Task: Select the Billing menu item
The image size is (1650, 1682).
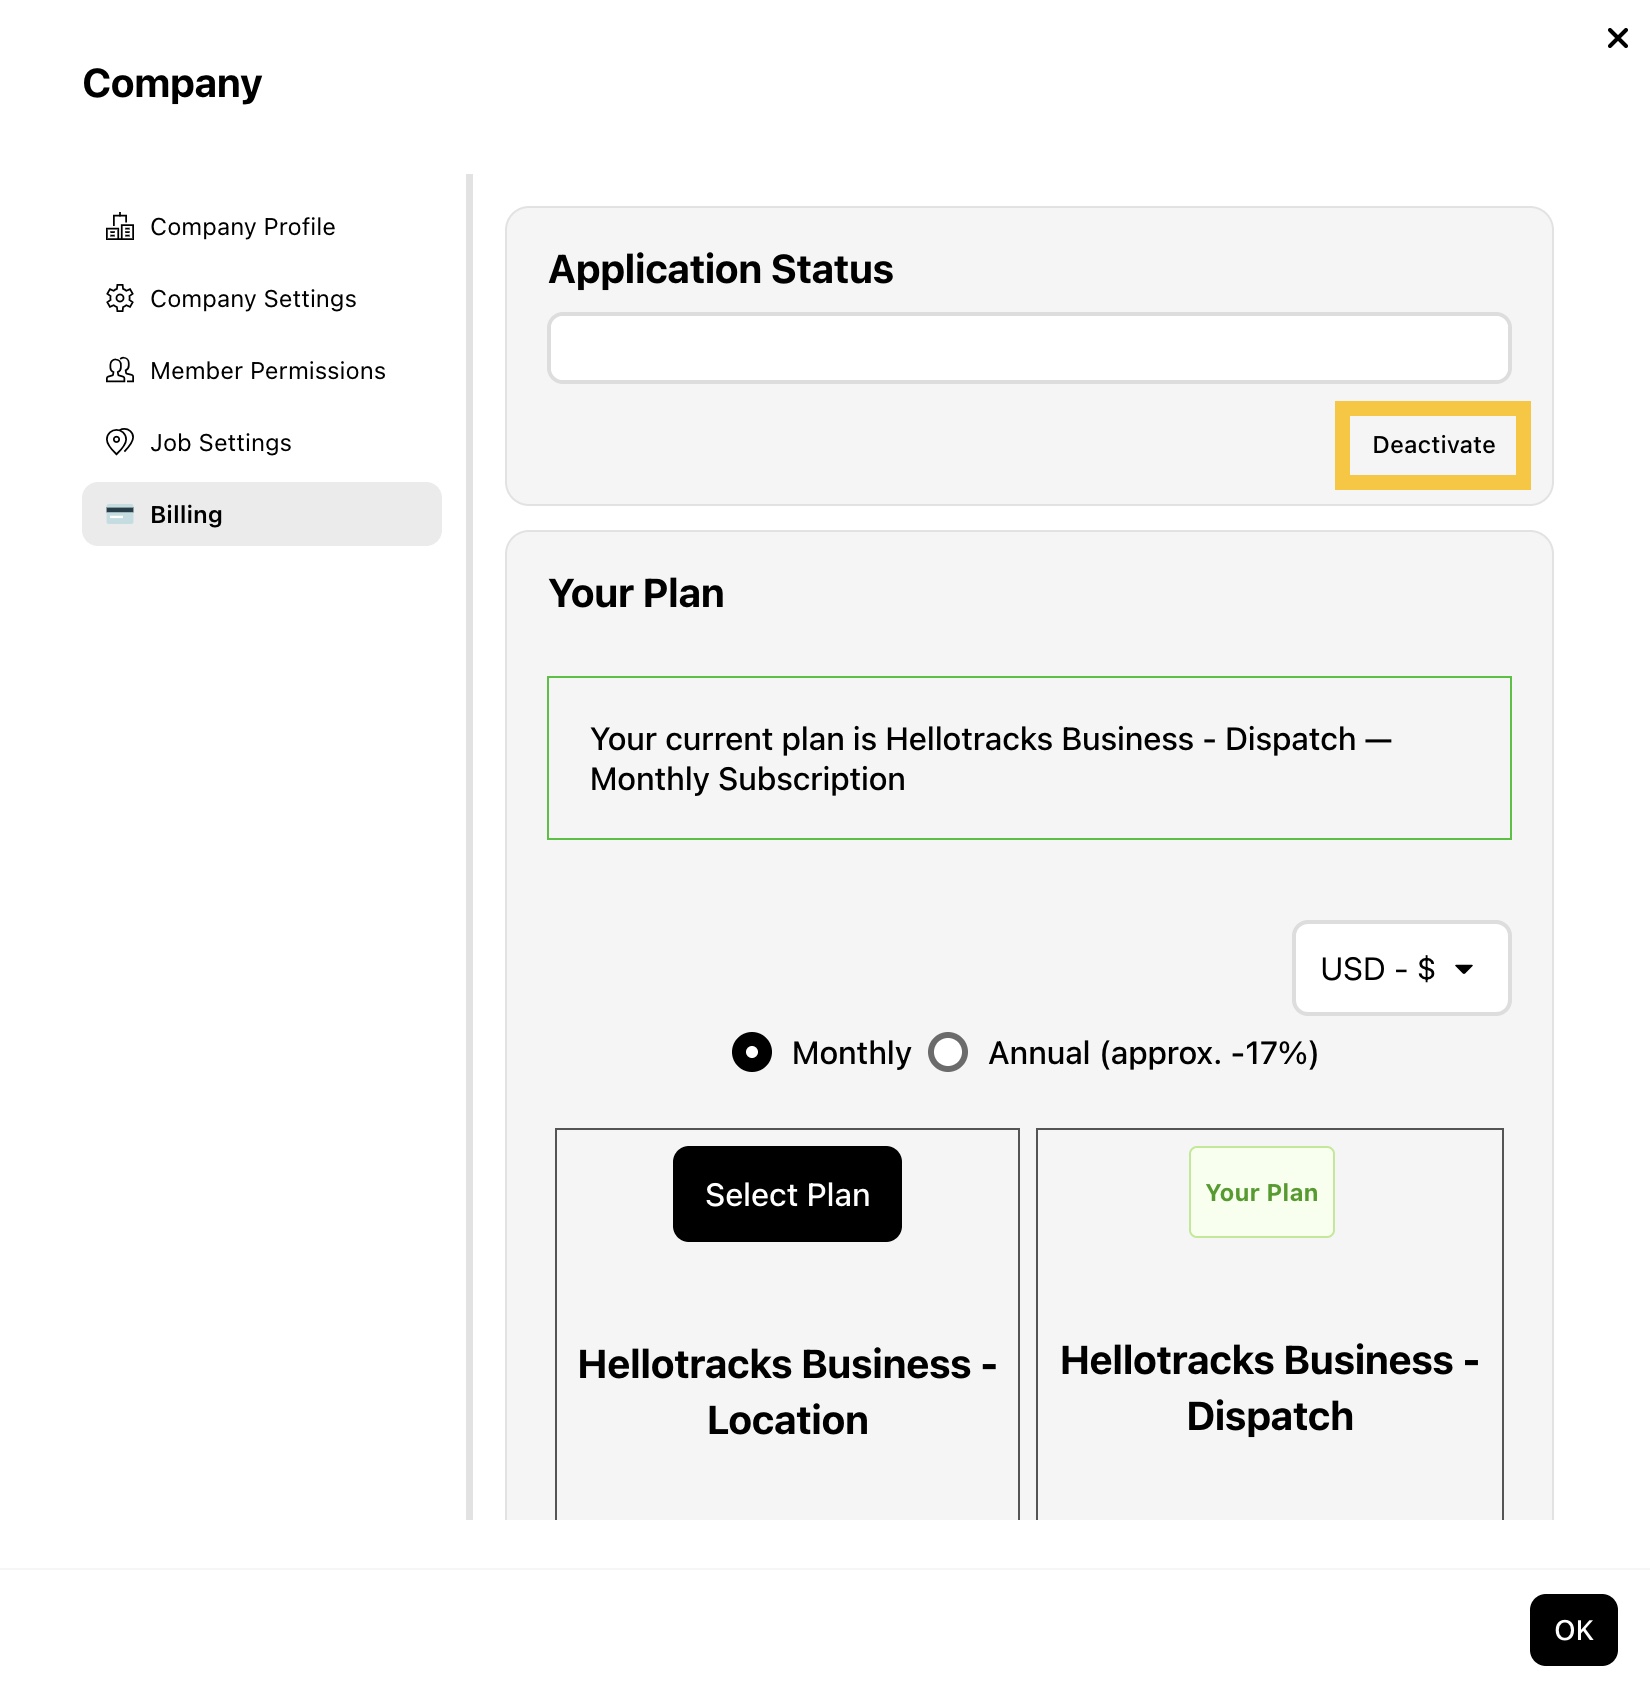Action: 262,514
